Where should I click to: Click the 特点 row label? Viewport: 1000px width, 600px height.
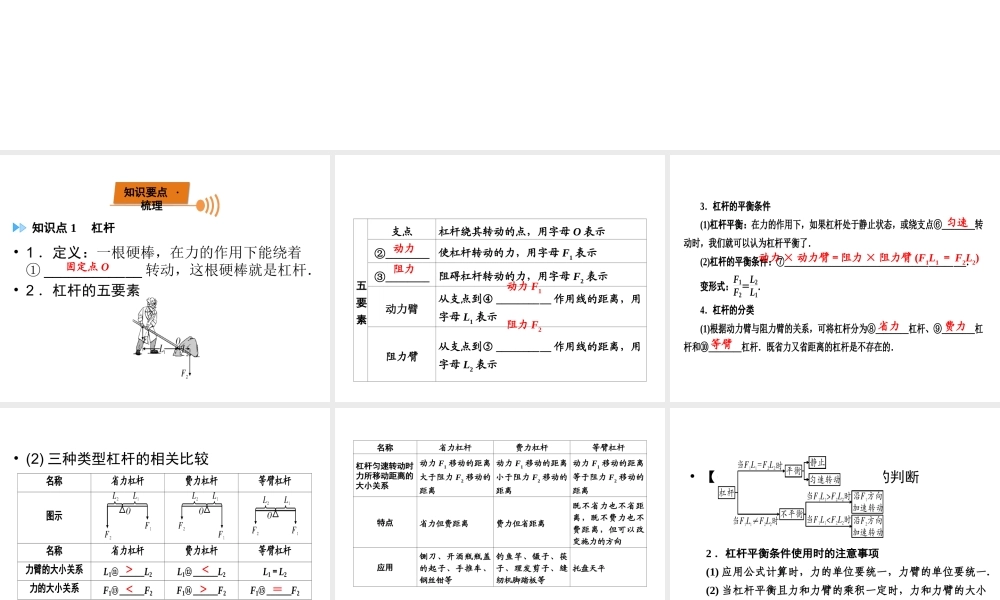click(385, 522)
